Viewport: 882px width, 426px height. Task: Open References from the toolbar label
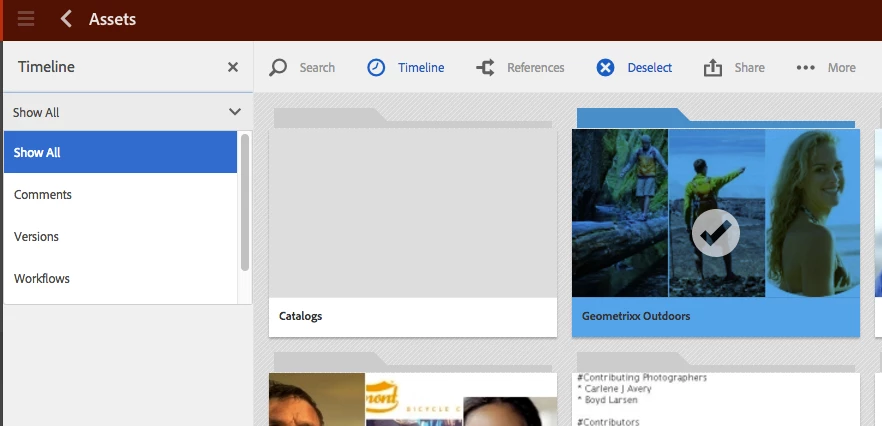point(536,68)
